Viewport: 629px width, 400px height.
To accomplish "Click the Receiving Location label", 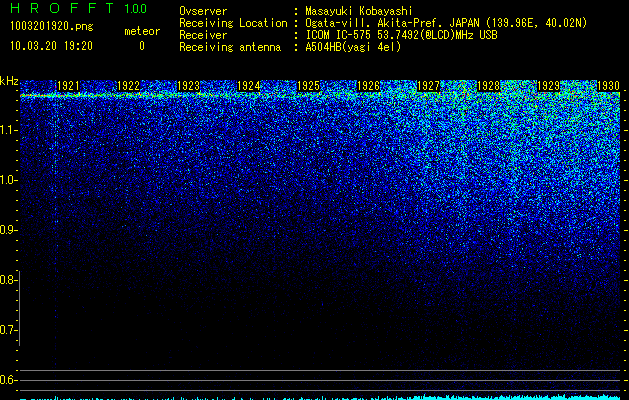I will (233, 23).
